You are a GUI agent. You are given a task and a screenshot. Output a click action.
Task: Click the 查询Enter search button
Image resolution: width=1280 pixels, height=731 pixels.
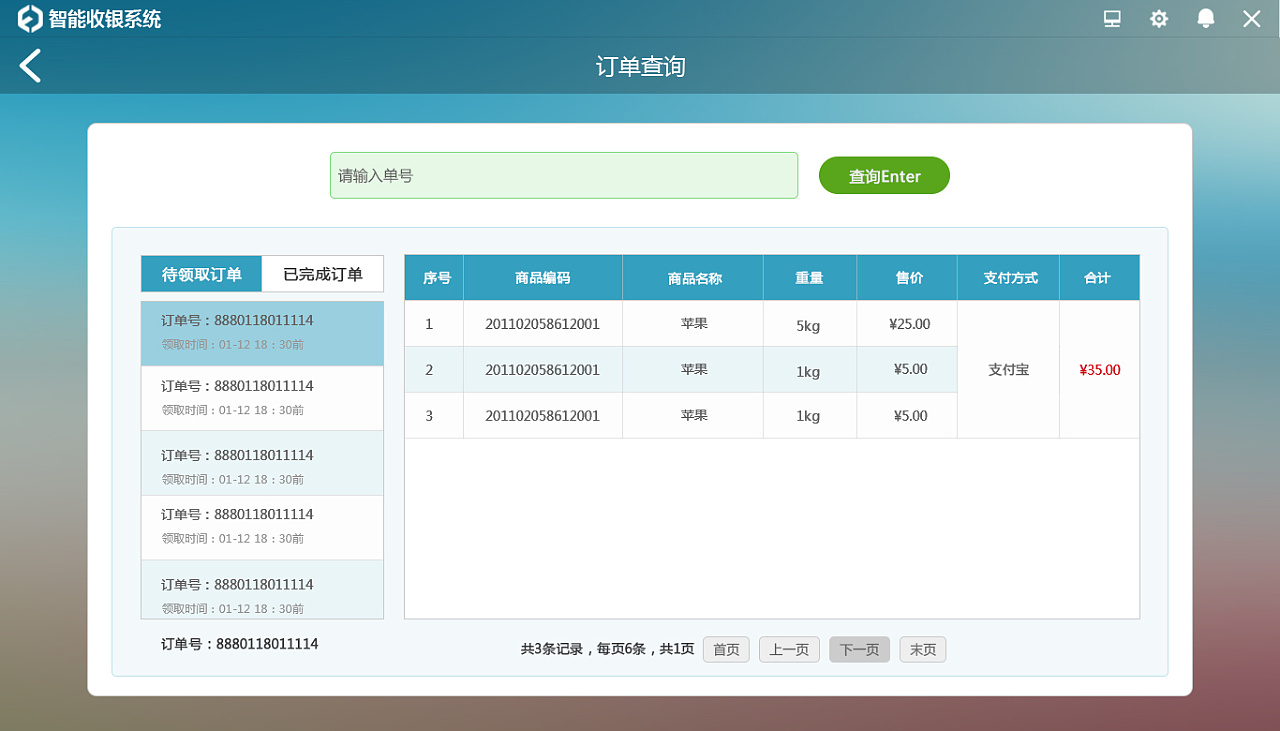[x=884, y=175]
